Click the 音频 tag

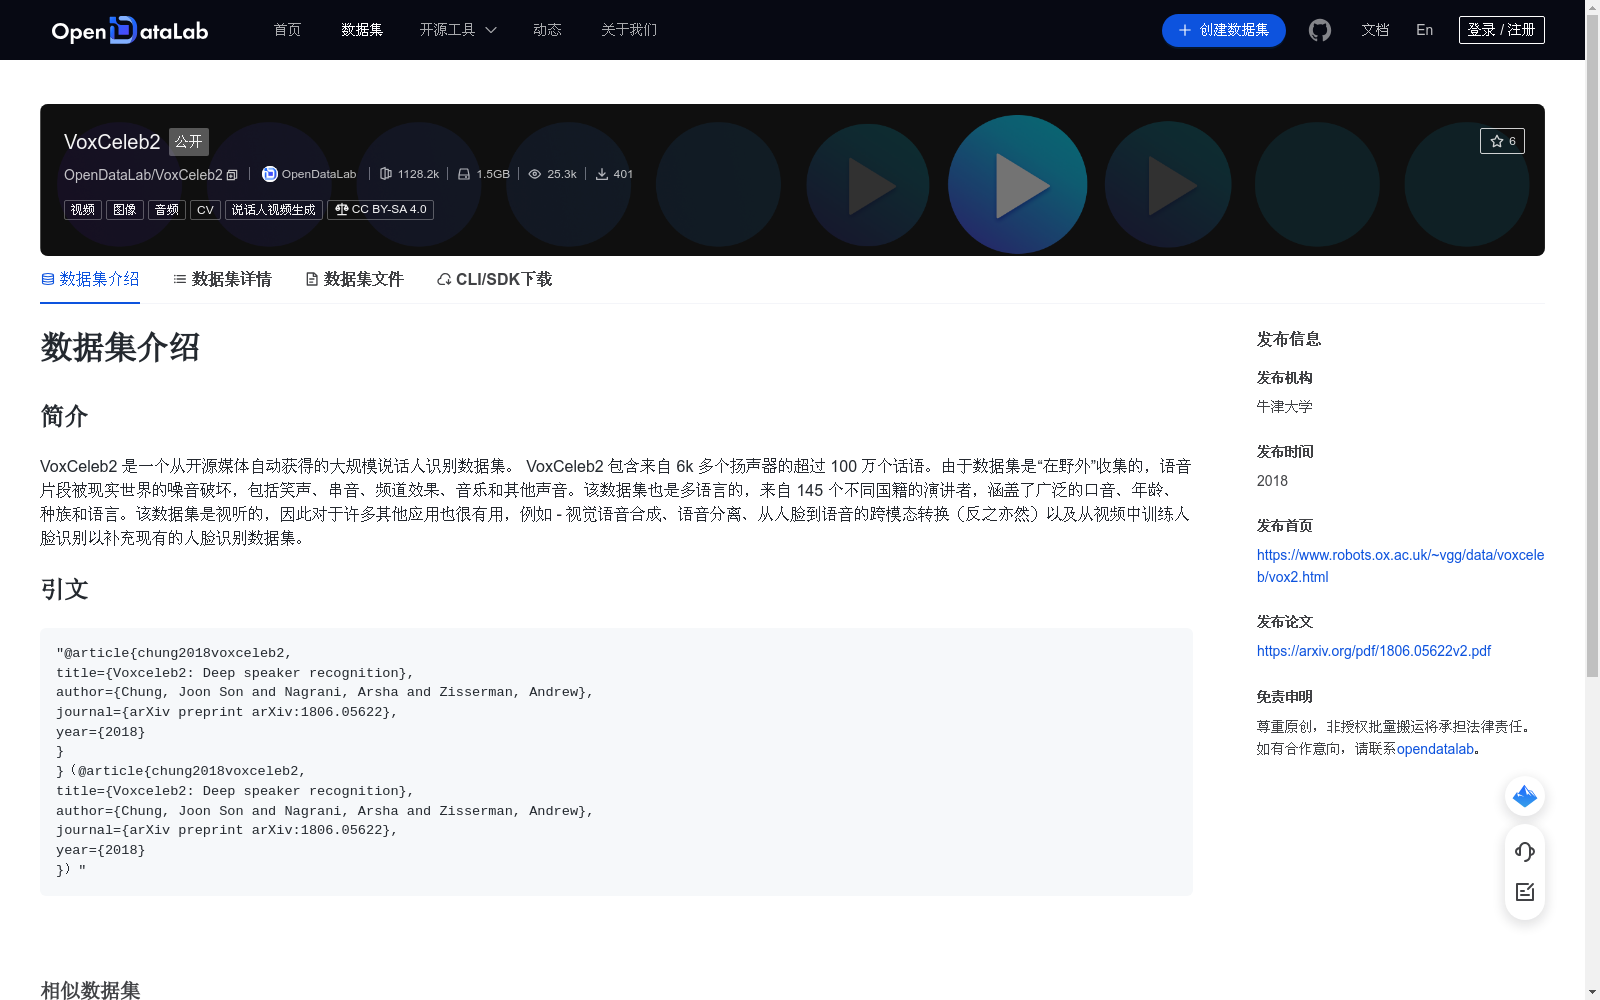tap(167, 210)
